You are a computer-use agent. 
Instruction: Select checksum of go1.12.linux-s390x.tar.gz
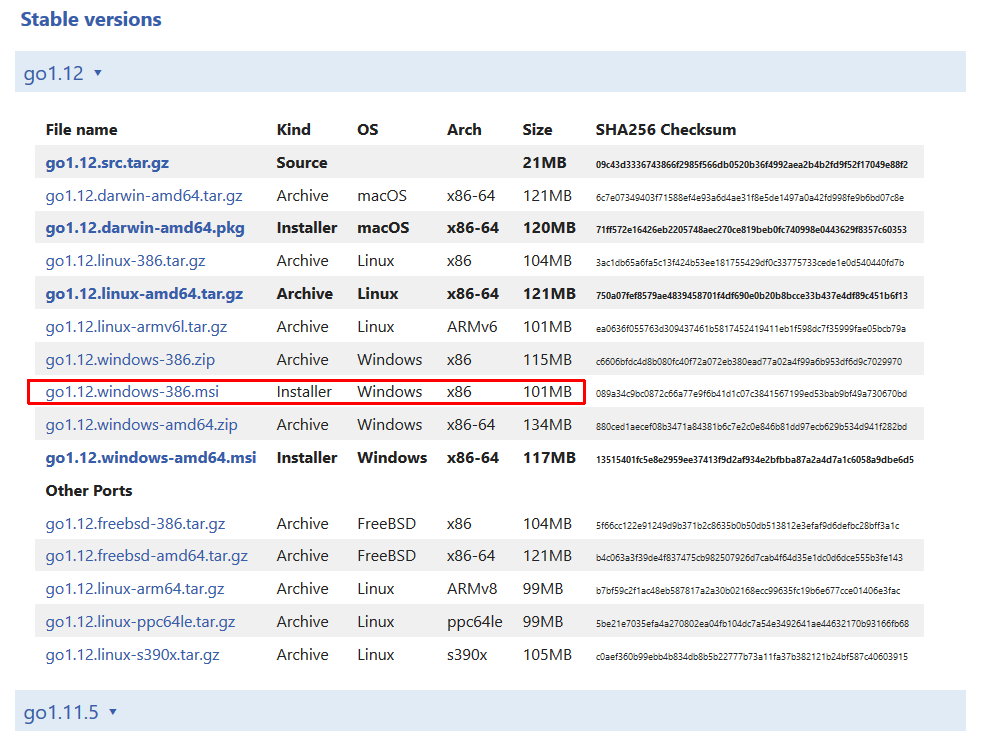coord(752,657)
